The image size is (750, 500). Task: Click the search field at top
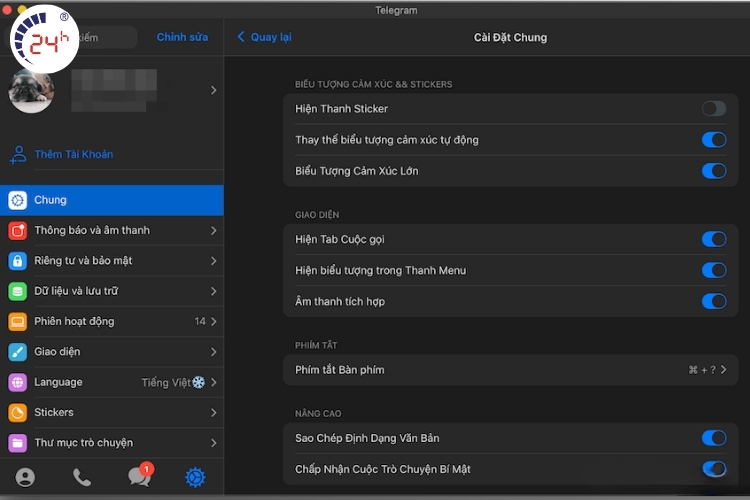click(x=72, y=37)
